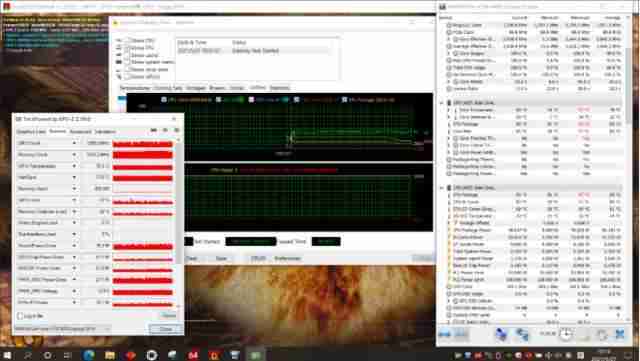Image resolution: width=640 pixels, height=361 pixels.
Task: Enable Log to file in GPU-Z
Action: (20, 316)
